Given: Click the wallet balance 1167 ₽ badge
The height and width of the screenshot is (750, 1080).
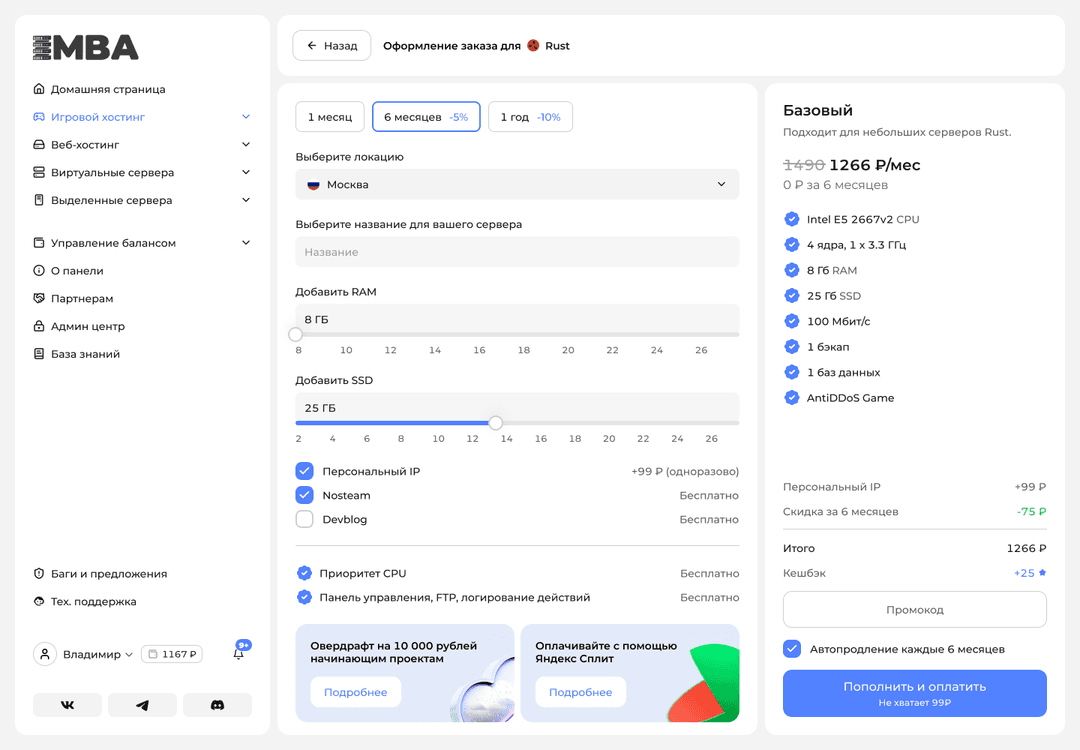Looking at the screenshot, I should click(172, 654).
